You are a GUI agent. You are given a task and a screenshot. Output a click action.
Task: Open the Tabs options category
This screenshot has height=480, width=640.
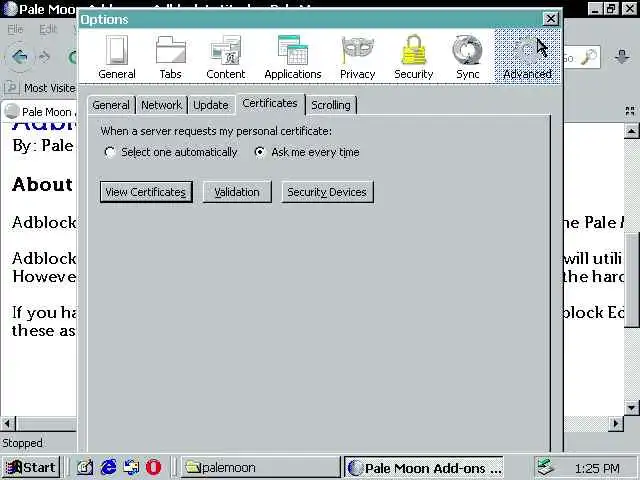point(171,57)
